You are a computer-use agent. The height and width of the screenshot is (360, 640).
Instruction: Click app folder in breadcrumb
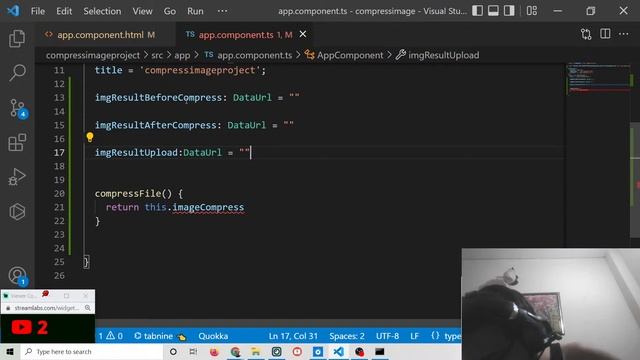click(182, 55)
